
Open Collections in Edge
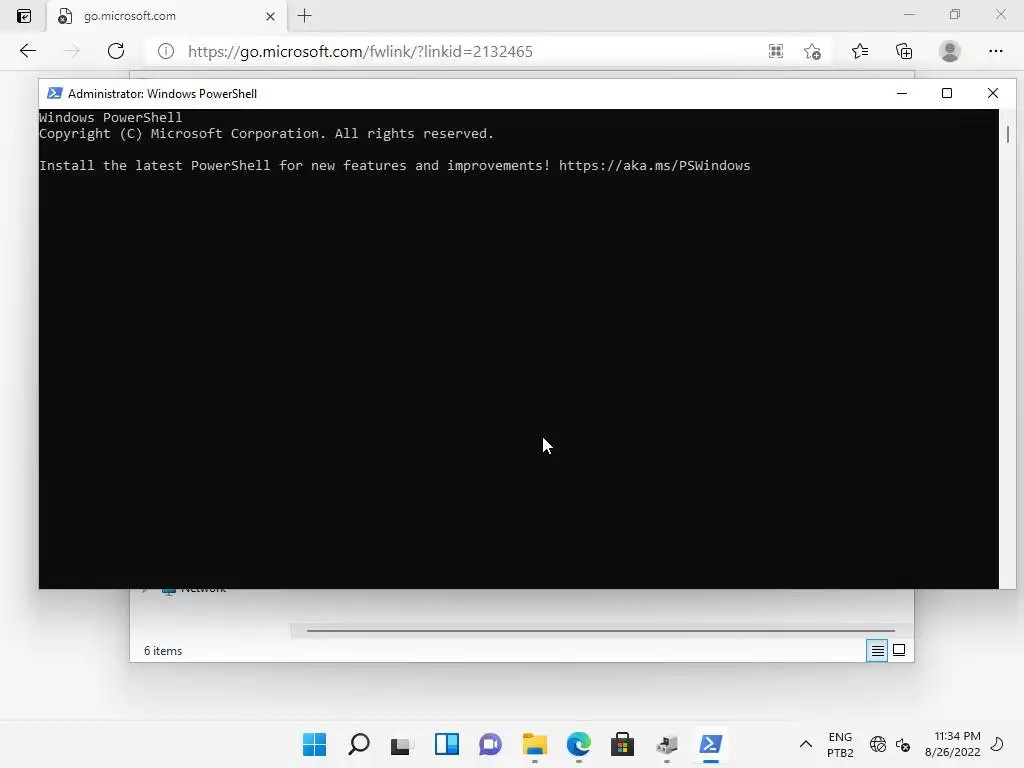tap(904, 51)
